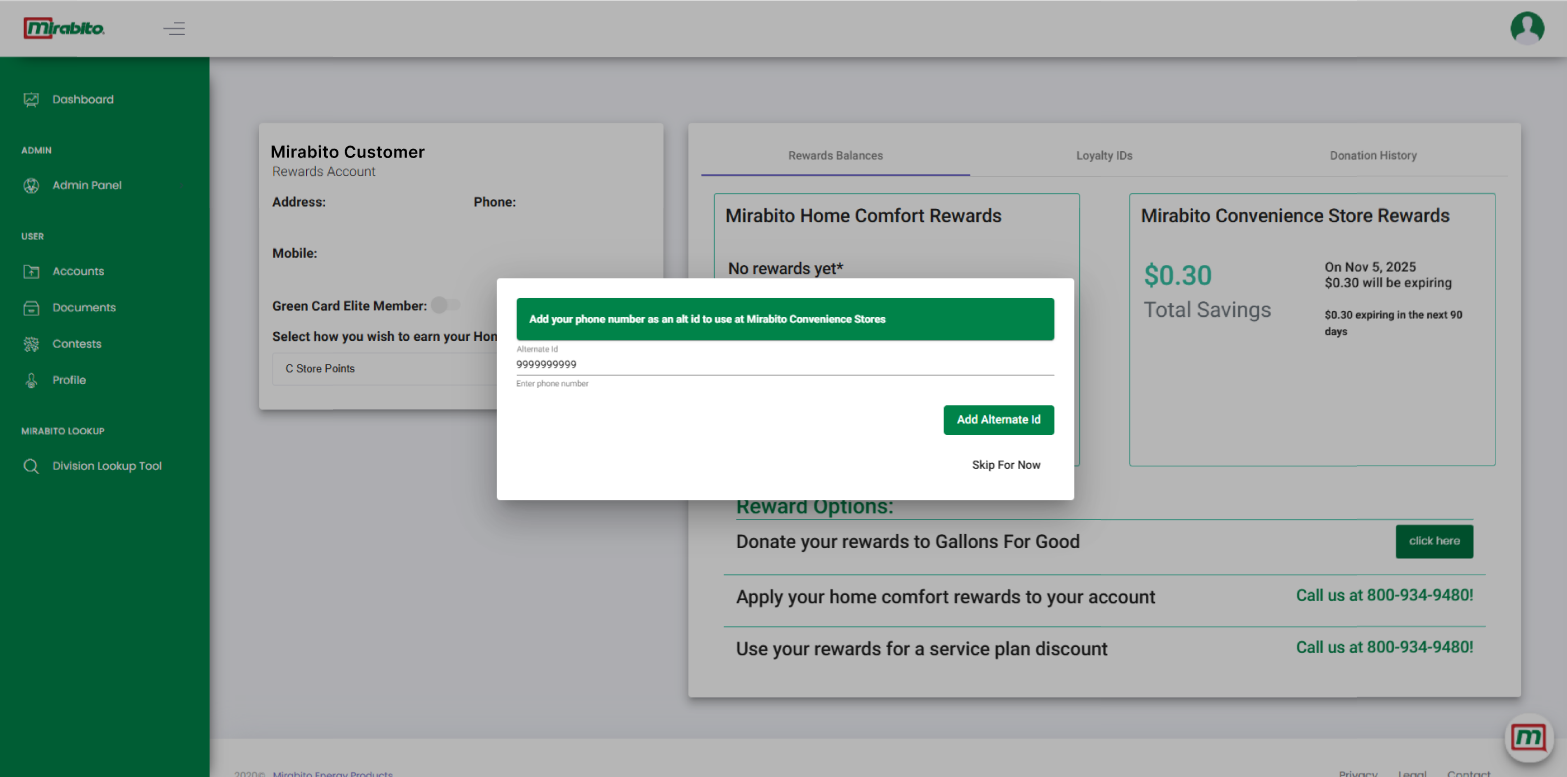The width and height of the screenshot is (1567, 777).
Task: Collapse sidebar using hamburger menu icon
Action: pos(175,28)
